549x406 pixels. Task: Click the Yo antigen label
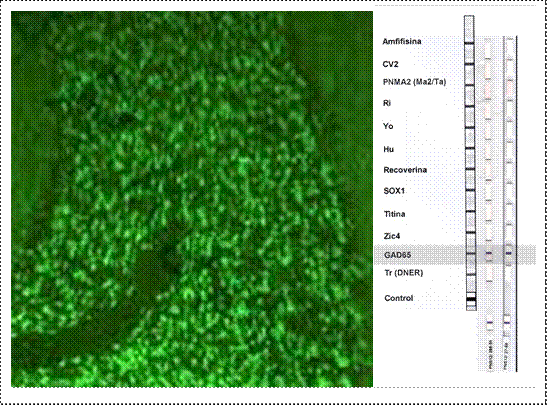(388, 126)
